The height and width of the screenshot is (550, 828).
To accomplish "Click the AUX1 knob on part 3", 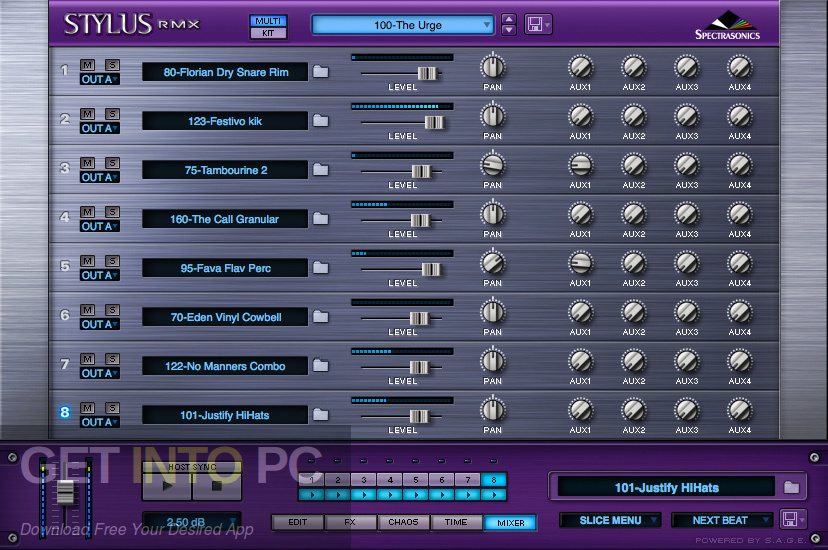I will point(580,165).
